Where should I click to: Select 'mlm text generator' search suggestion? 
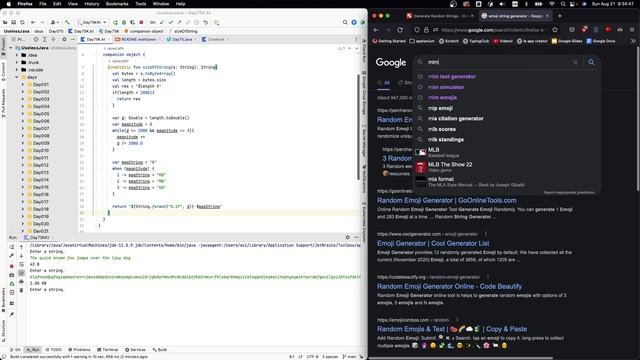coord(451,77)
